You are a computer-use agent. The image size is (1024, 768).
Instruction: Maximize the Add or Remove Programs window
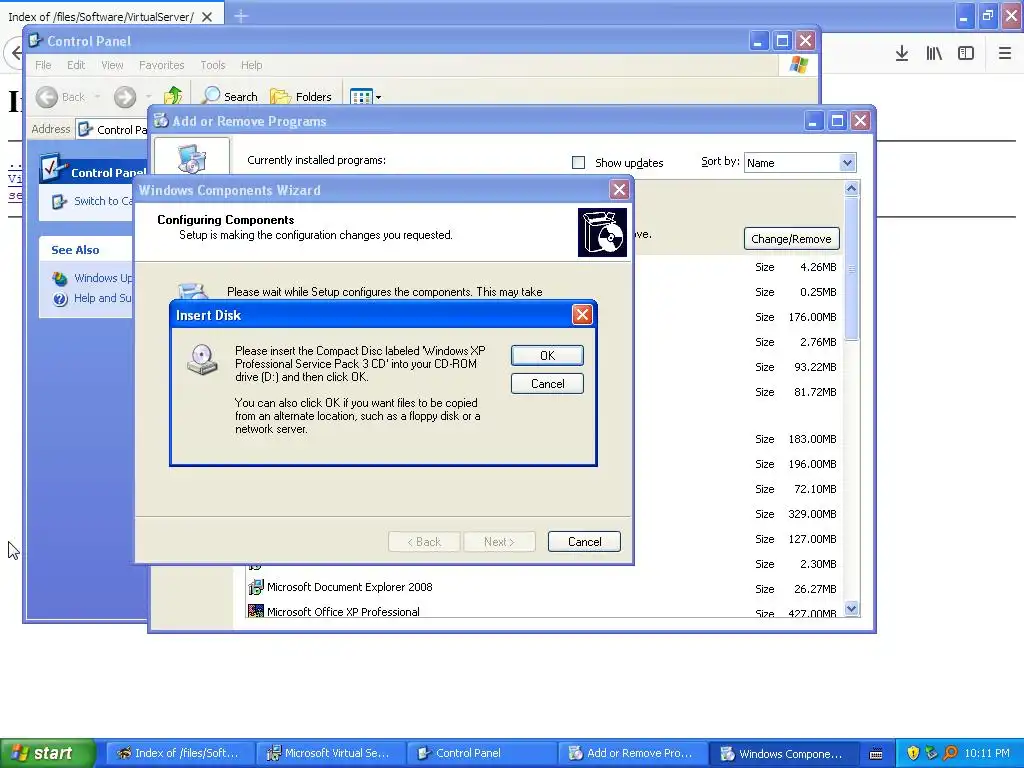(x=837, y=121)
